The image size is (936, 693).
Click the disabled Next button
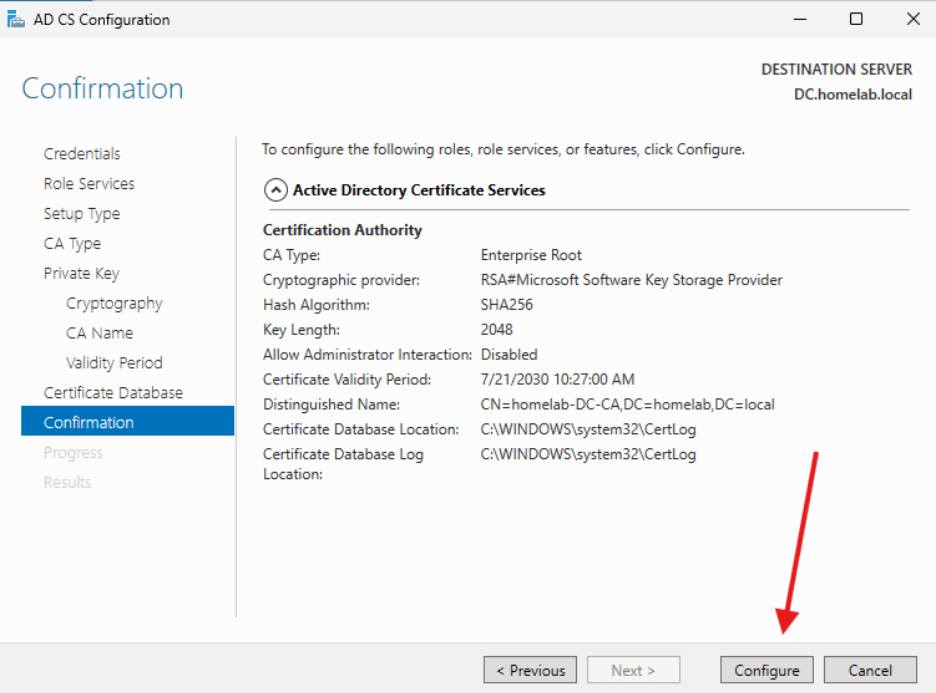coord(634,669)
